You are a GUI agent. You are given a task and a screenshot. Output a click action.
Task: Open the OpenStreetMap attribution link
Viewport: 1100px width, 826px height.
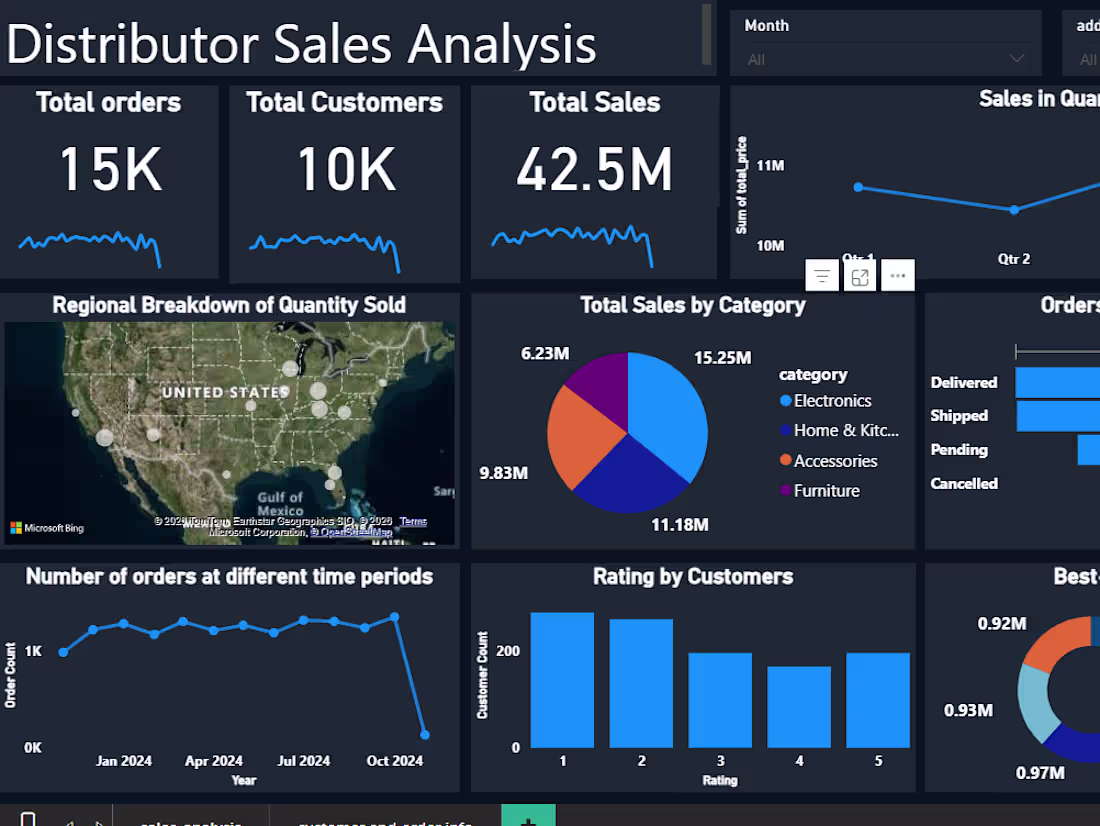pyautogui.click(x=351, y=532)
